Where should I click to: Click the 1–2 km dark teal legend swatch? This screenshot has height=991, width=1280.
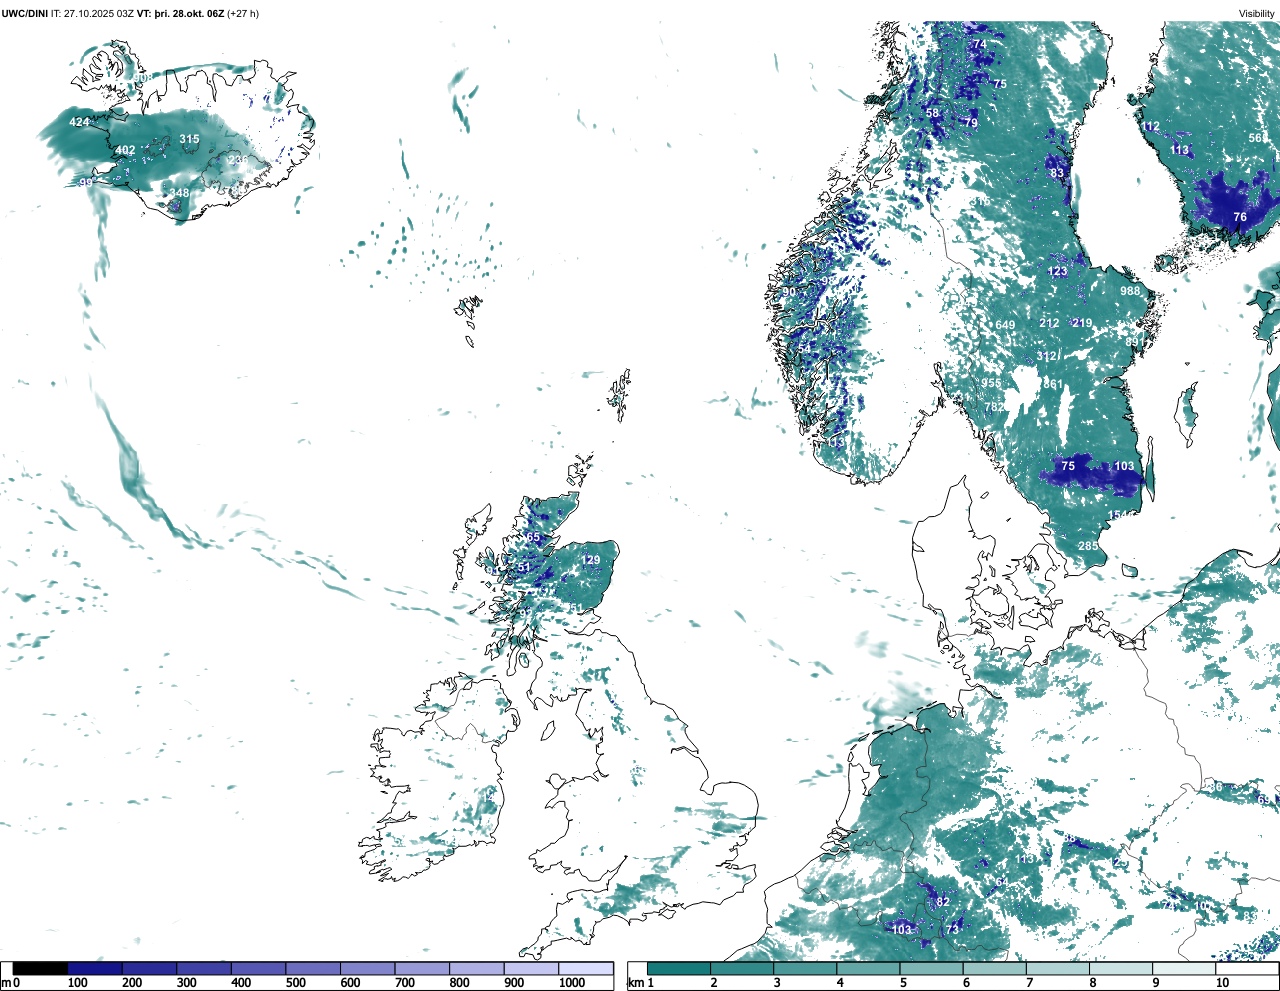tap(679, 969)
